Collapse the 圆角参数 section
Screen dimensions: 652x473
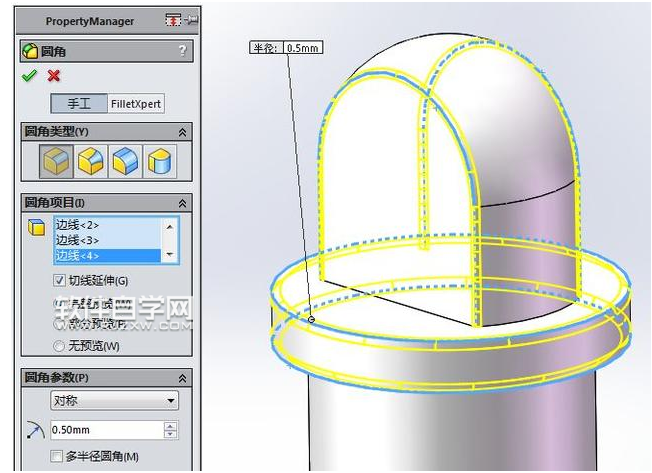(x=182, y=378)
